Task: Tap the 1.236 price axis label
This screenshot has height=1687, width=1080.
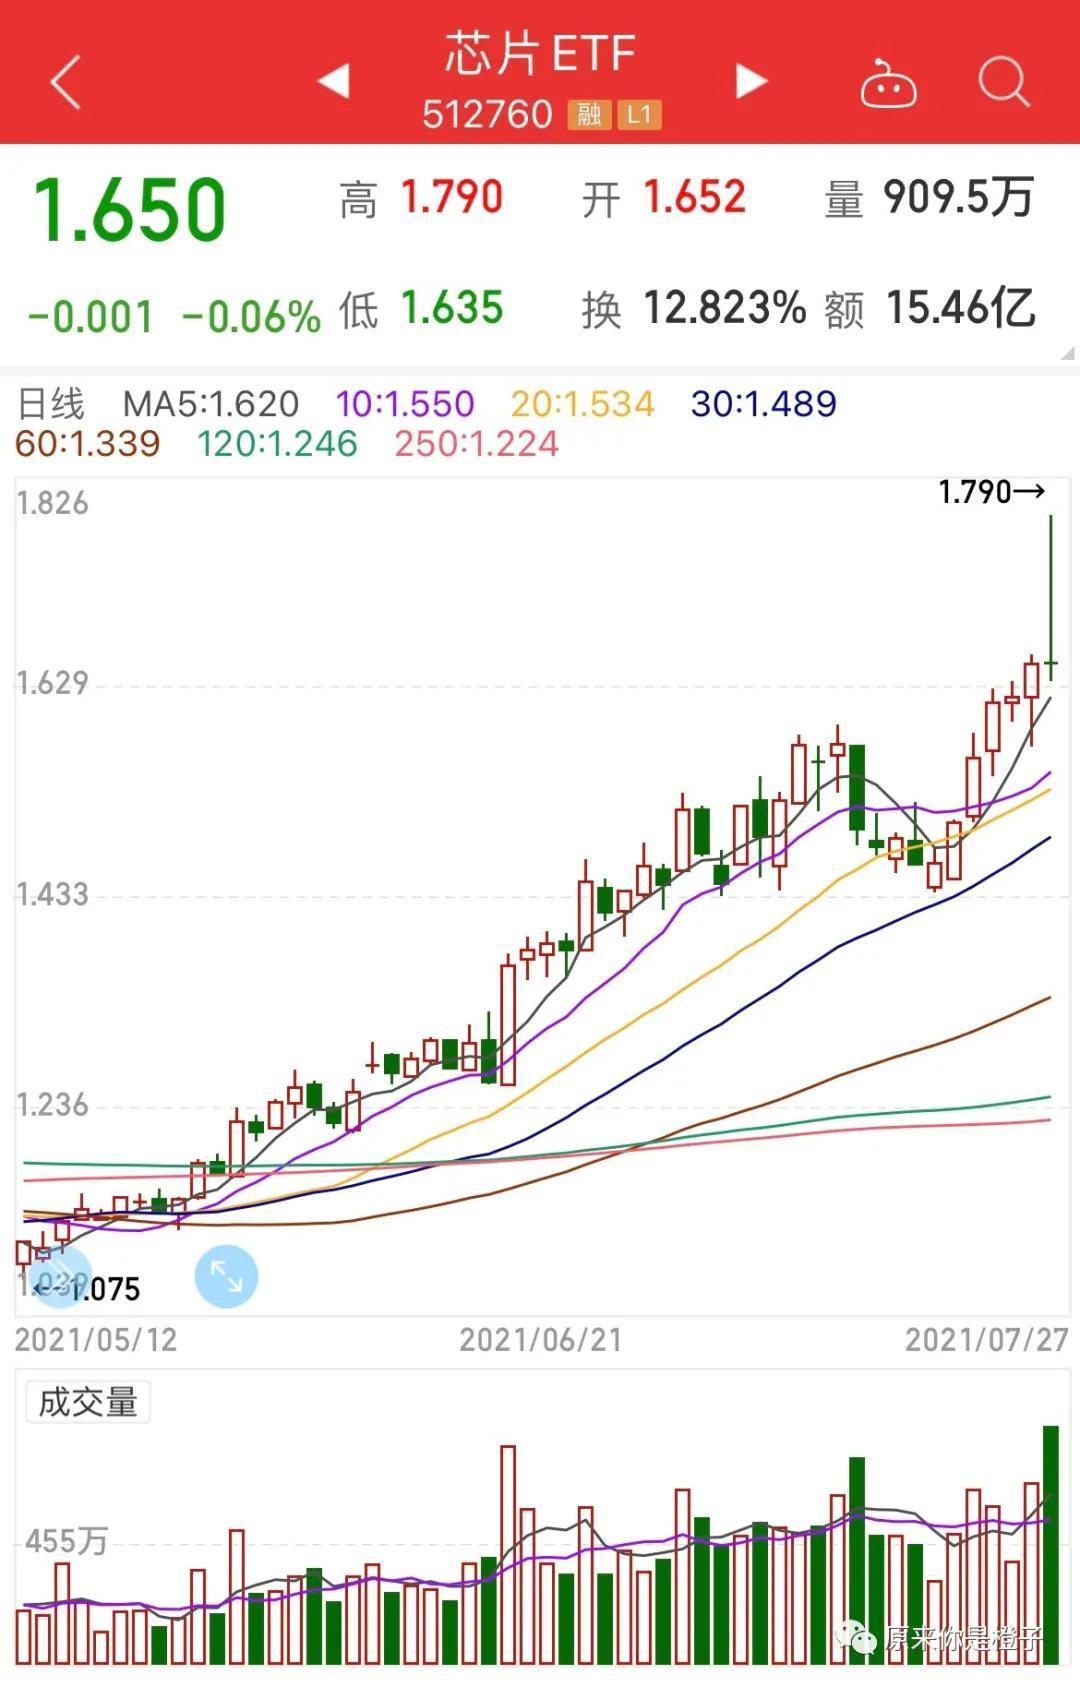Action: tap(53, 1105)
